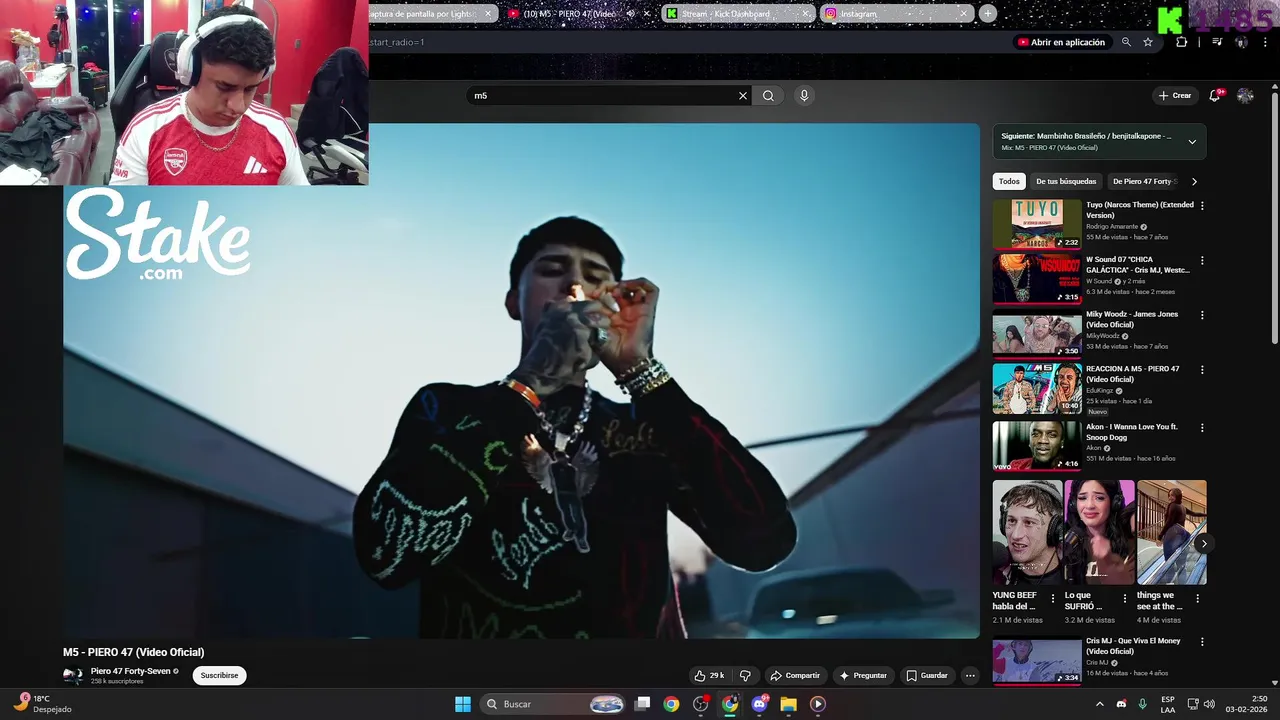The height and width of the screenshot is (720, 1280).
Task: Open REACCION A M5 video thumbnail
Action: click(x=1037, y=388)
